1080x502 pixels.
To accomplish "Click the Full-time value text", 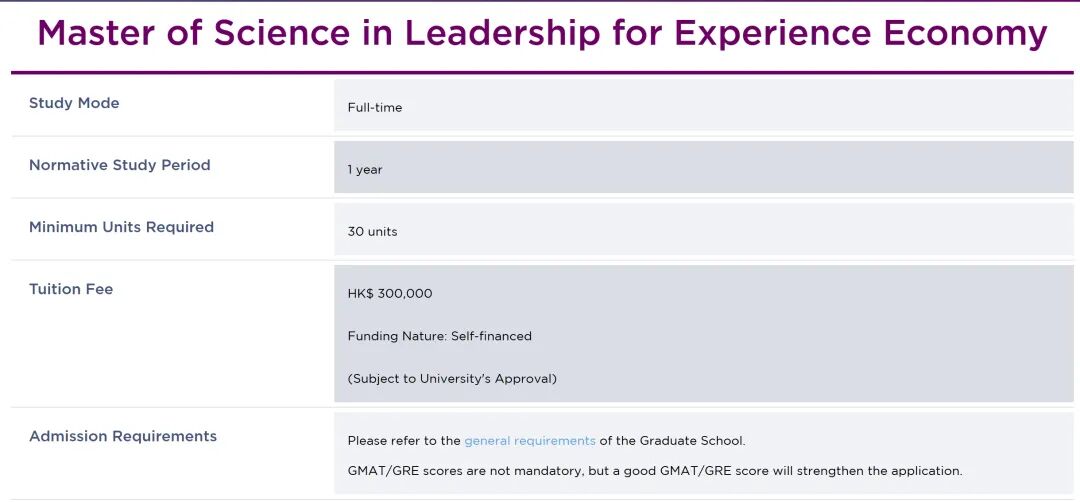I will pos(375,107).
